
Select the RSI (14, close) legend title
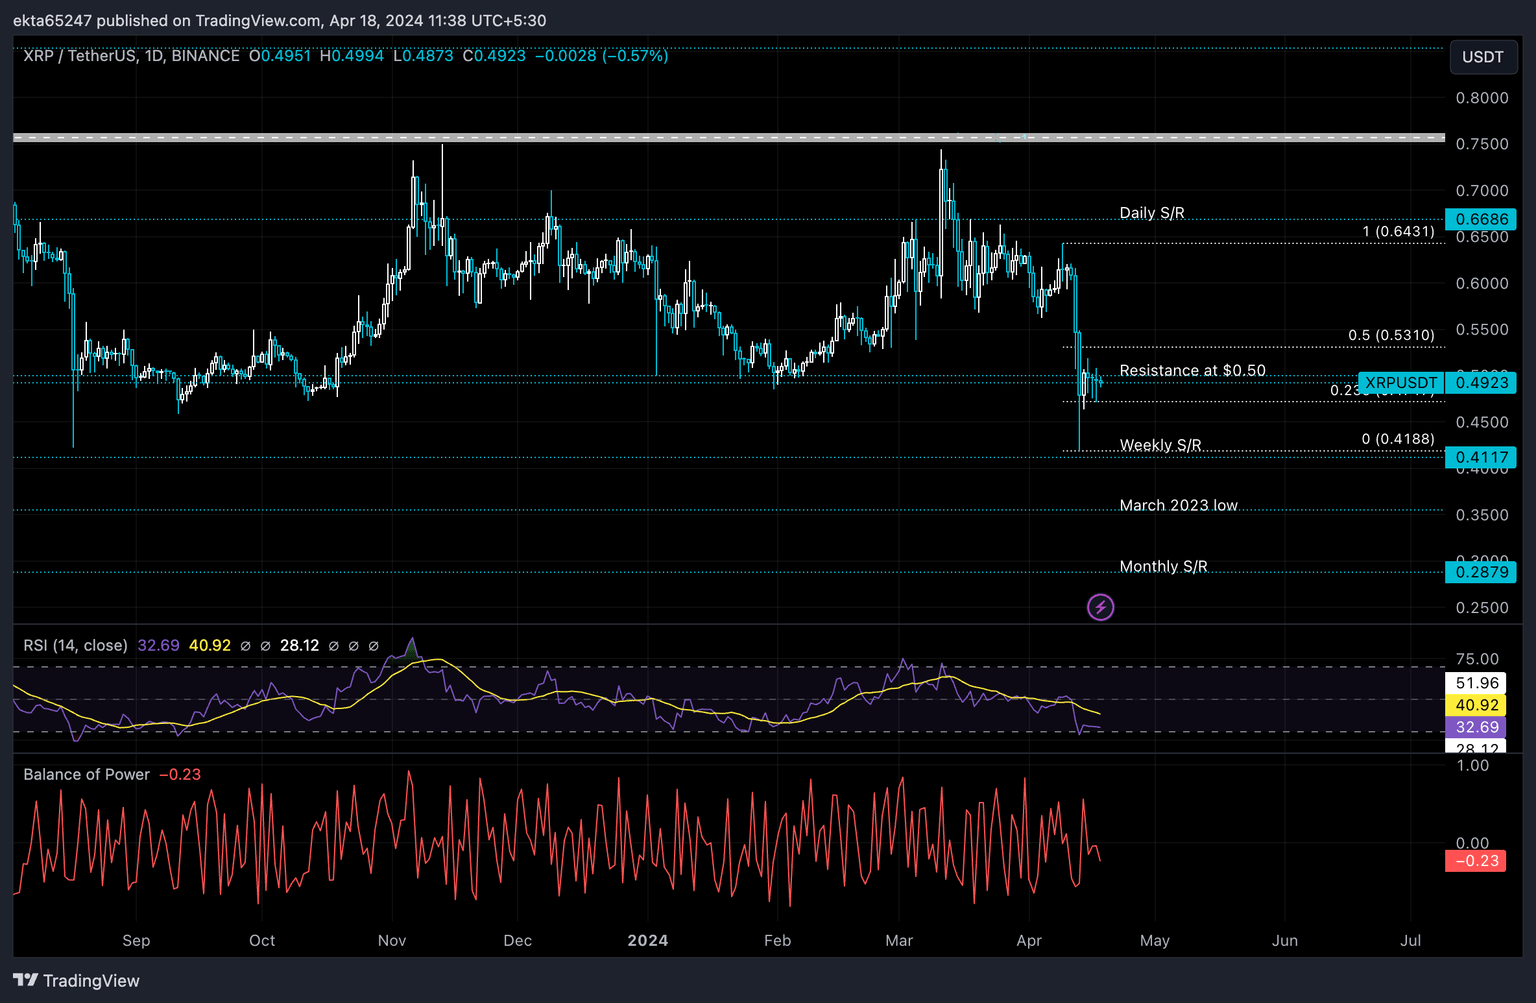75,645
